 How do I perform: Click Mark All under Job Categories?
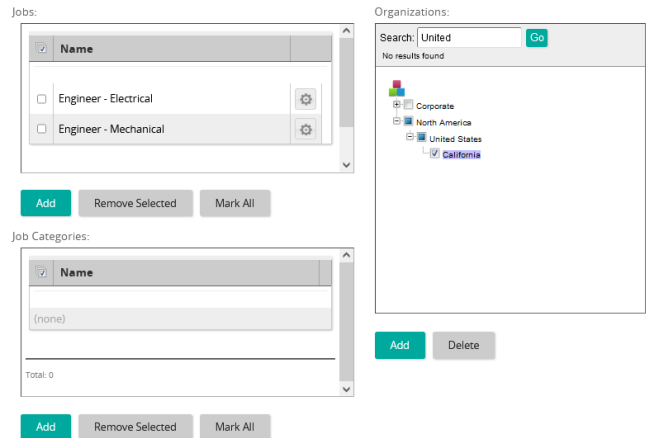(x=235, y=426)
